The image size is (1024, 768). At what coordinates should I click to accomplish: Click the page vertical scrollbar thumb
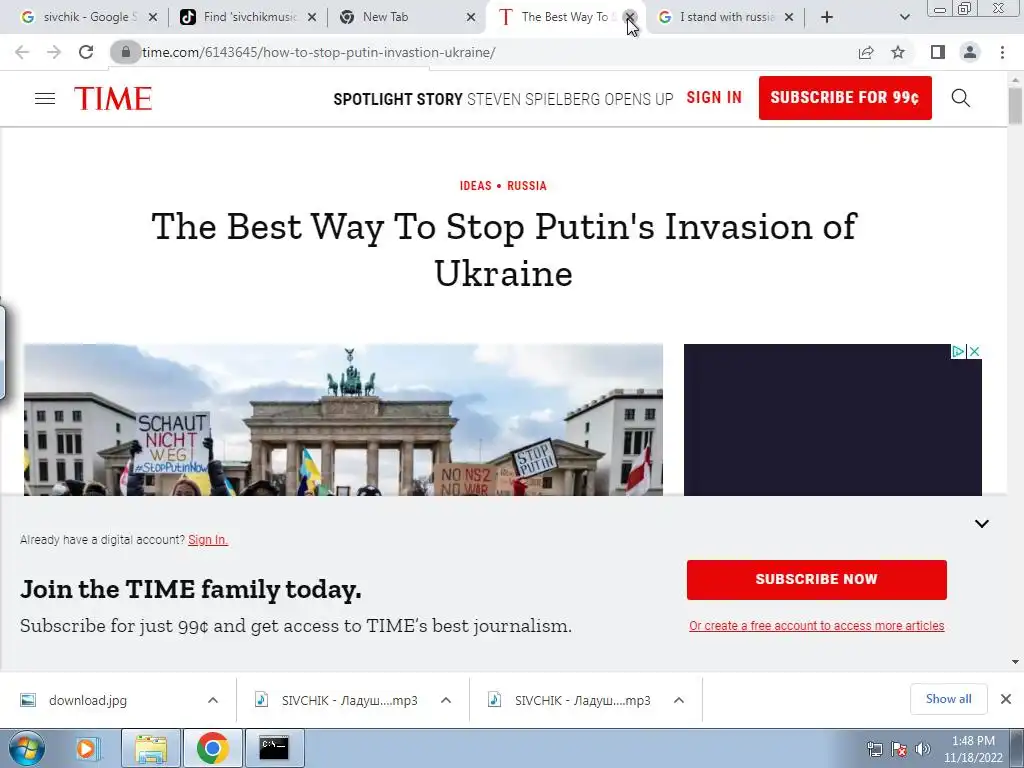(1015, 106)
